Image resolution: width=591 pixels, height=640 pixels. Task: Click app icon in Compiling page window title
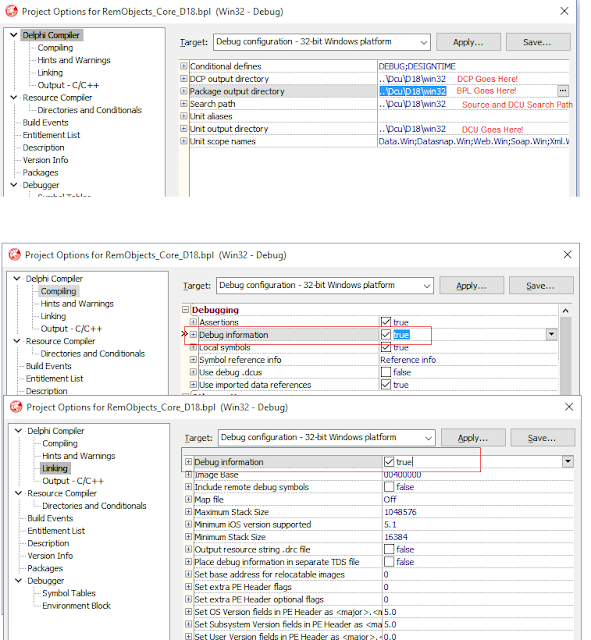pyautogui.click(x=15, y=255)
